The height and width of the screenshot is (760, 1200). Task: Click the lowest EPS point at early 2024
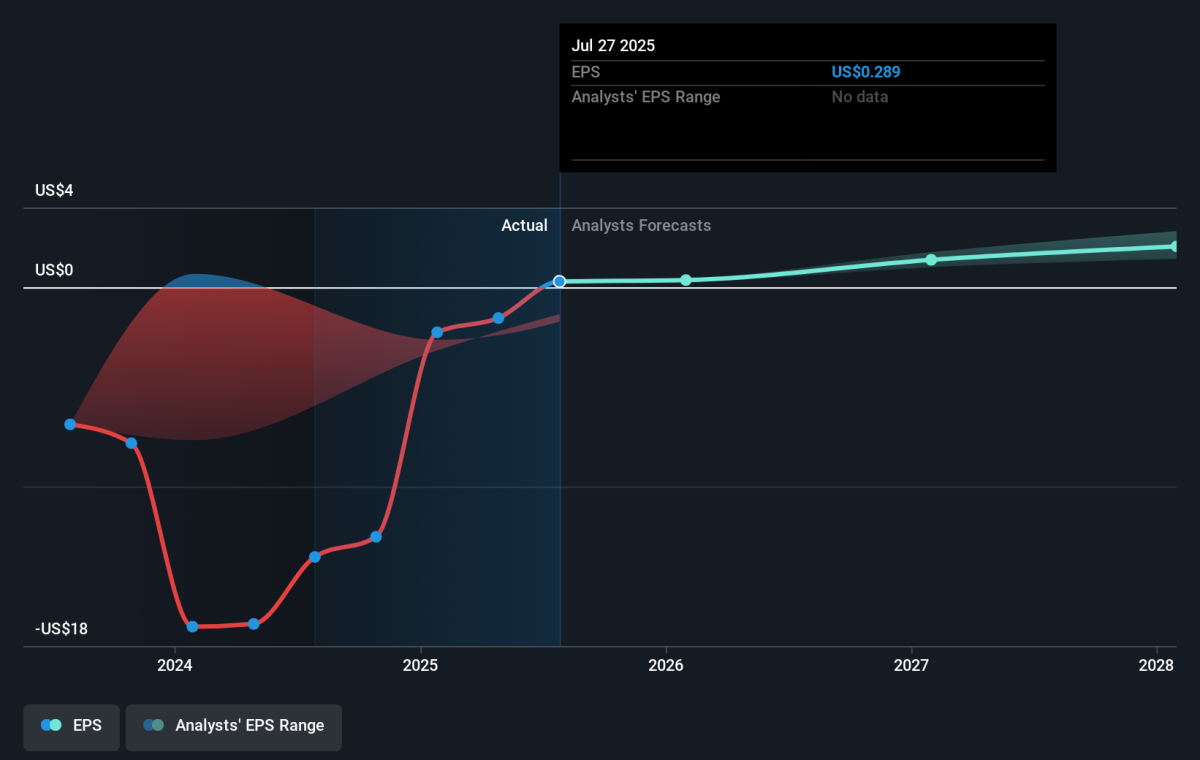tap(192, 627)
